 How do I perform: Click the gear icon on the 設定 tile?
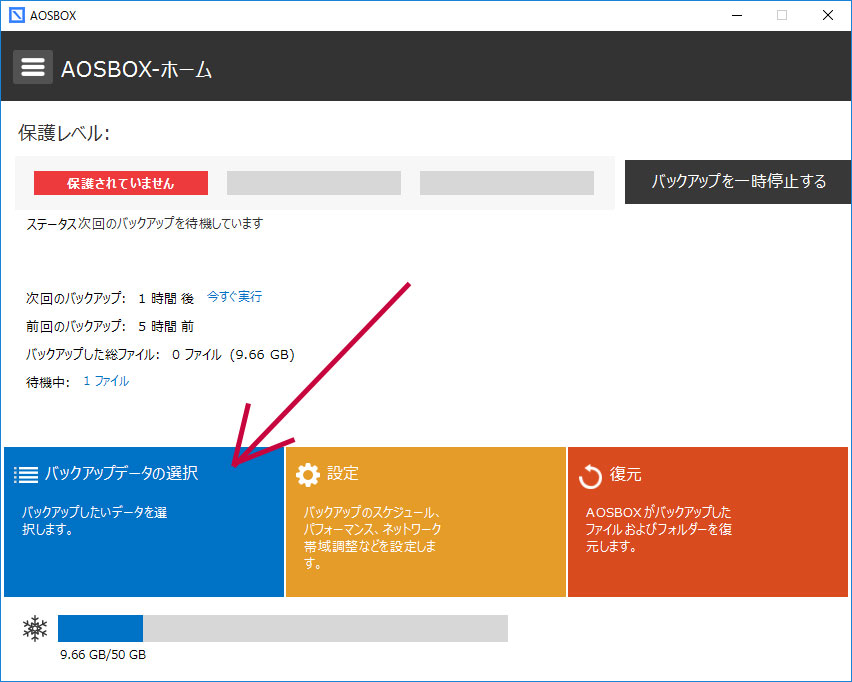click(308, 474)
